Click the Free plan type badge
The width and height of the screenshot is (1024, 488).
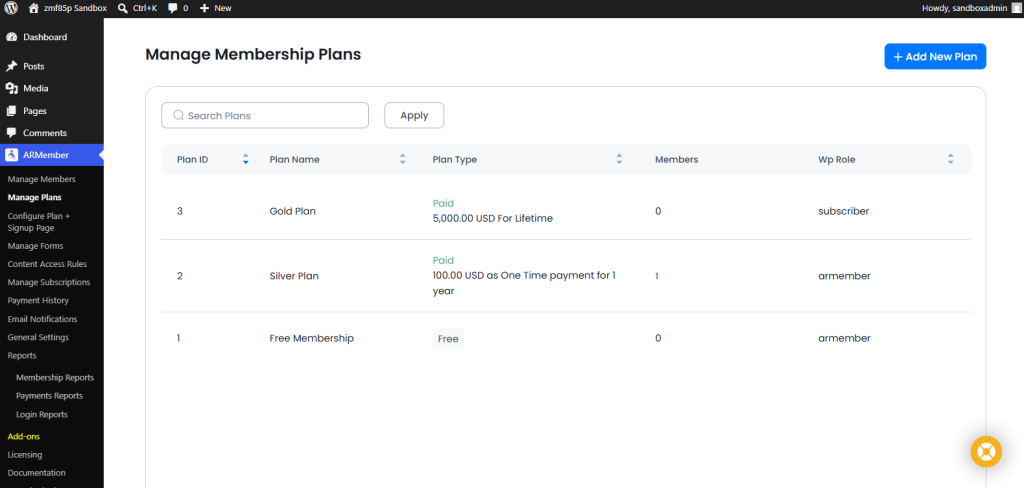pos(448,338)
